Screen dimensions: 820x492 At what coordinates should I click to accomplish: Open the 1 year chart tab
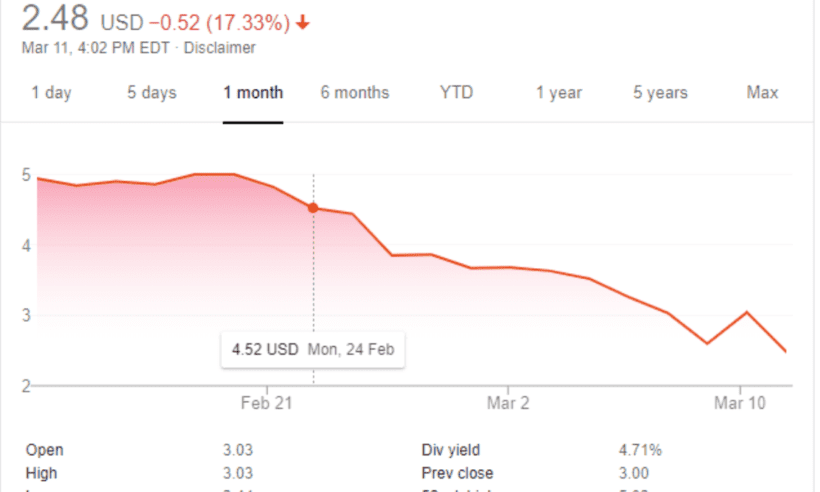click(x=558, y=93)
